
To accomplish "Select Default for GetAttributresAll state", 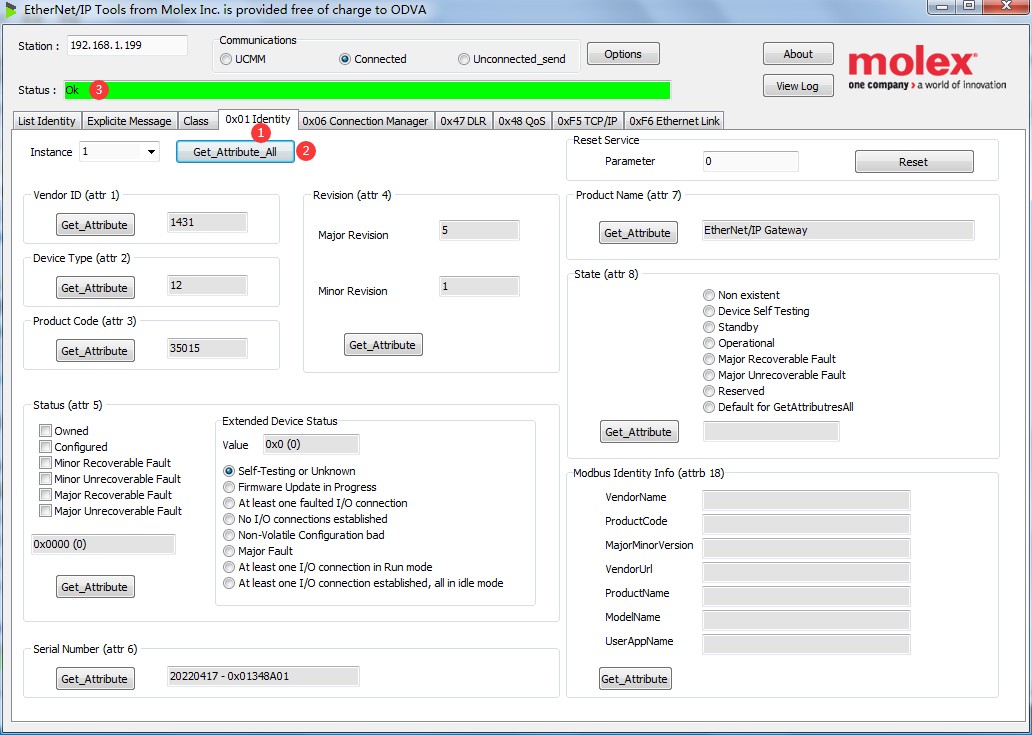I will tap(709, 407).
